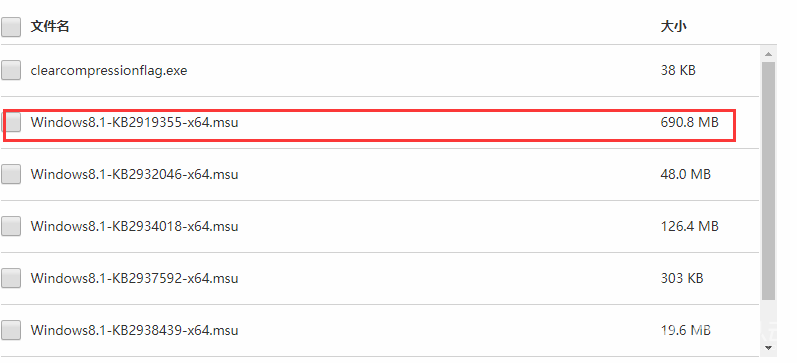Viewport: 797px width, 363px height.
Task: Mark the checkbox for Windows8.1-KB2937592-x64.msu
Action: (x=11, y=278)
